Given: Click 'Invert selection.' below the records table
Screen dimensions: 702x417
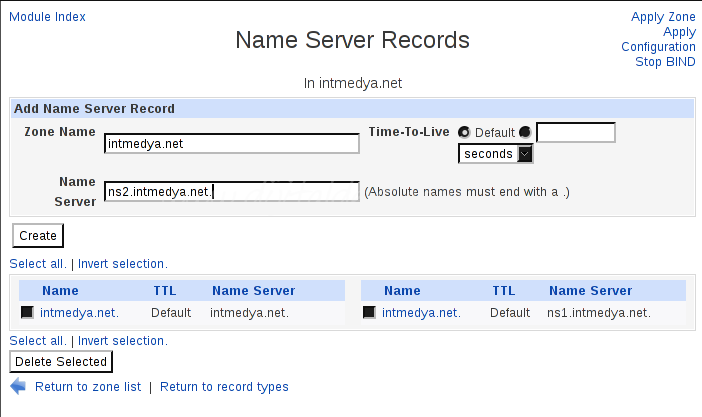Looking at the screenshot, I should [123, 341].
